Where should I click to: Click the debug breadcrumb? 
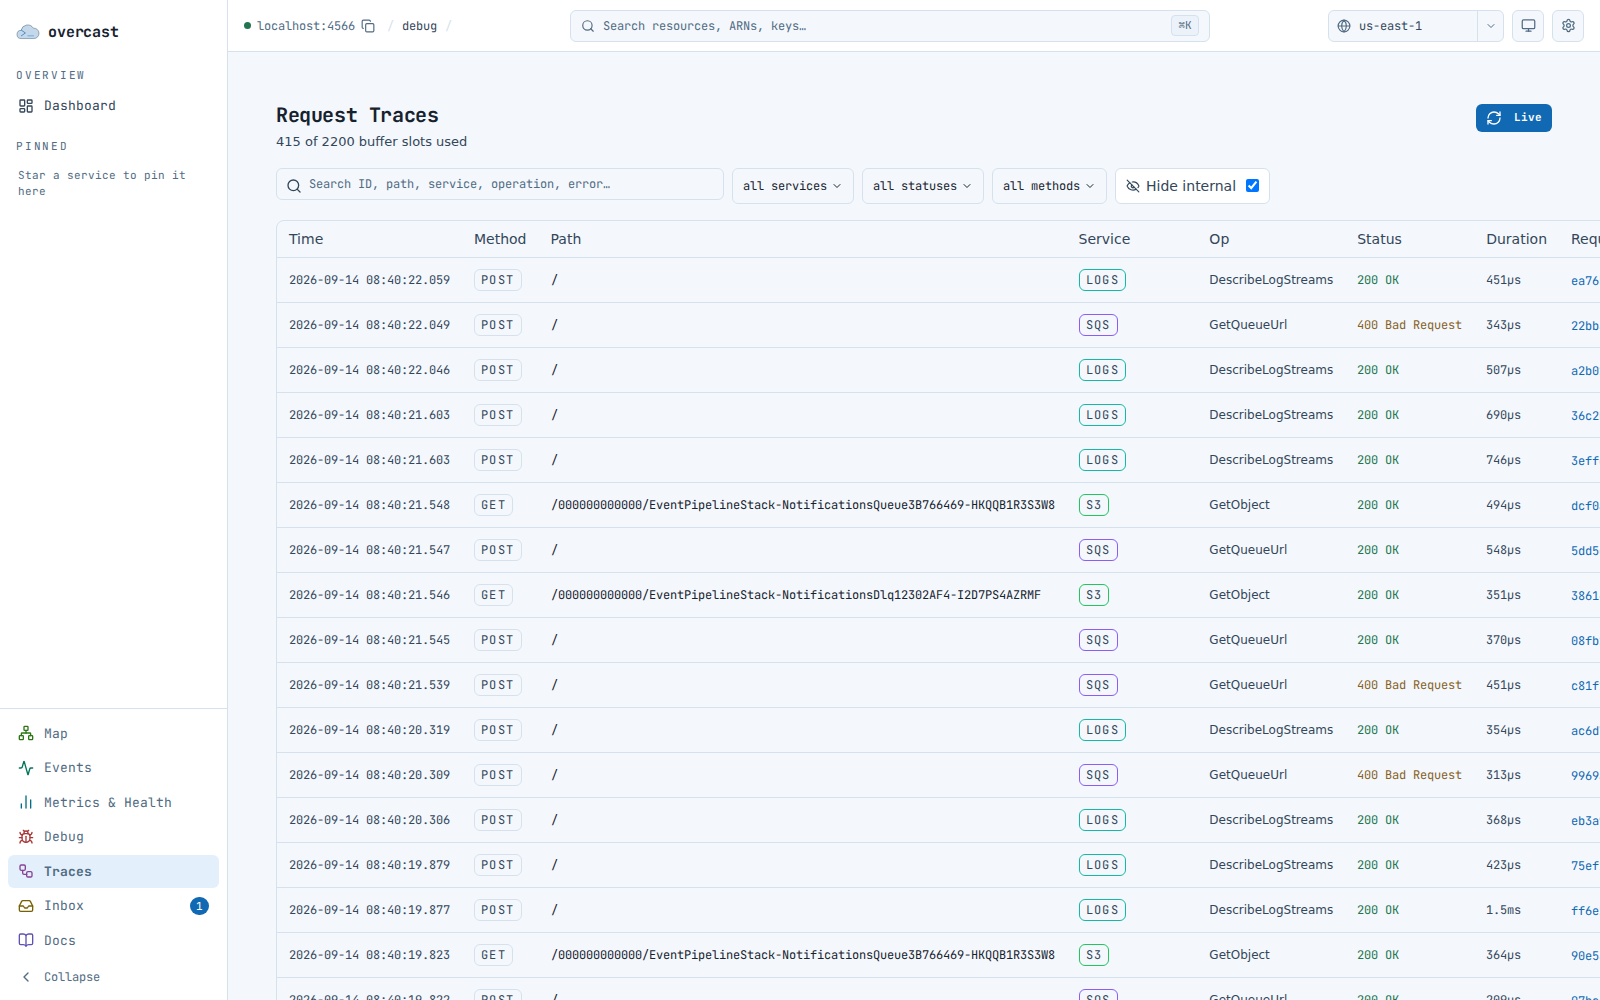click(x=419, y=26)
